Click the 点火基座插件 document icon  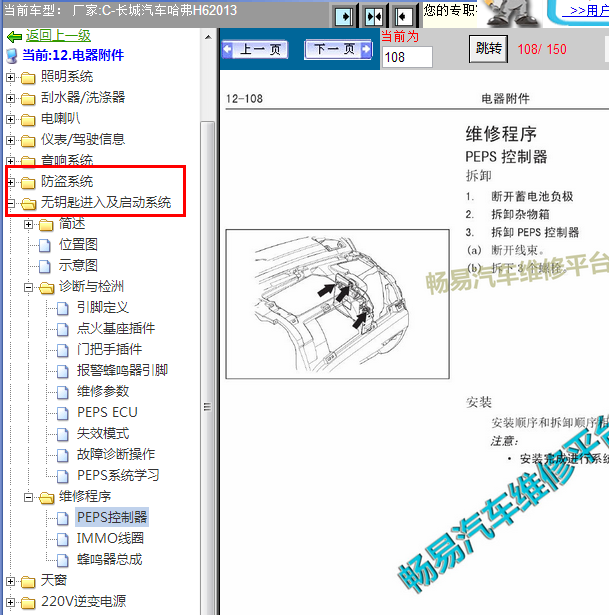click(x=63, y=329)
